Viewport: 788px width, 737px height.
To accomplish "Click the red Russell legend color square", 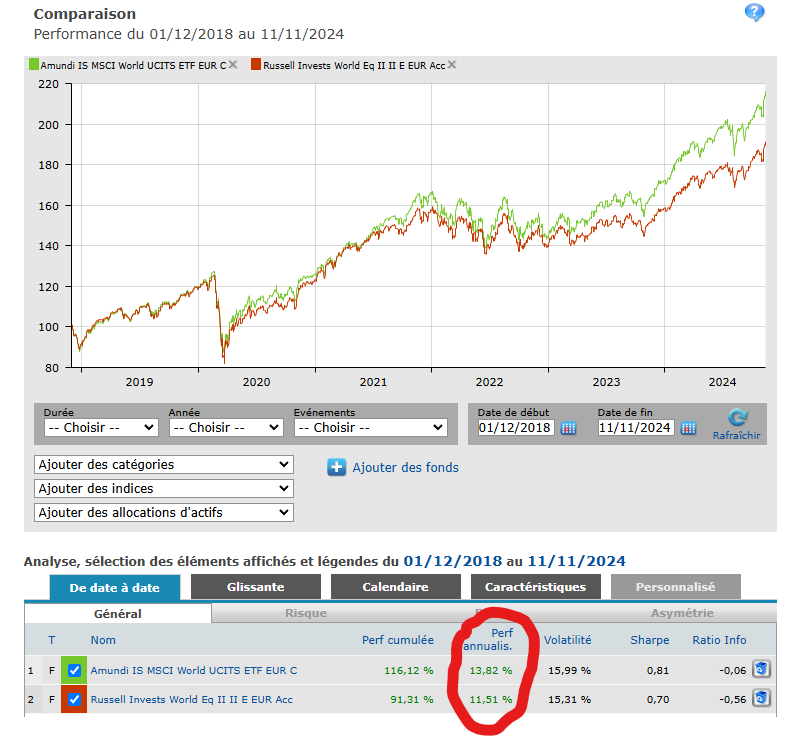I will (256, 64).
